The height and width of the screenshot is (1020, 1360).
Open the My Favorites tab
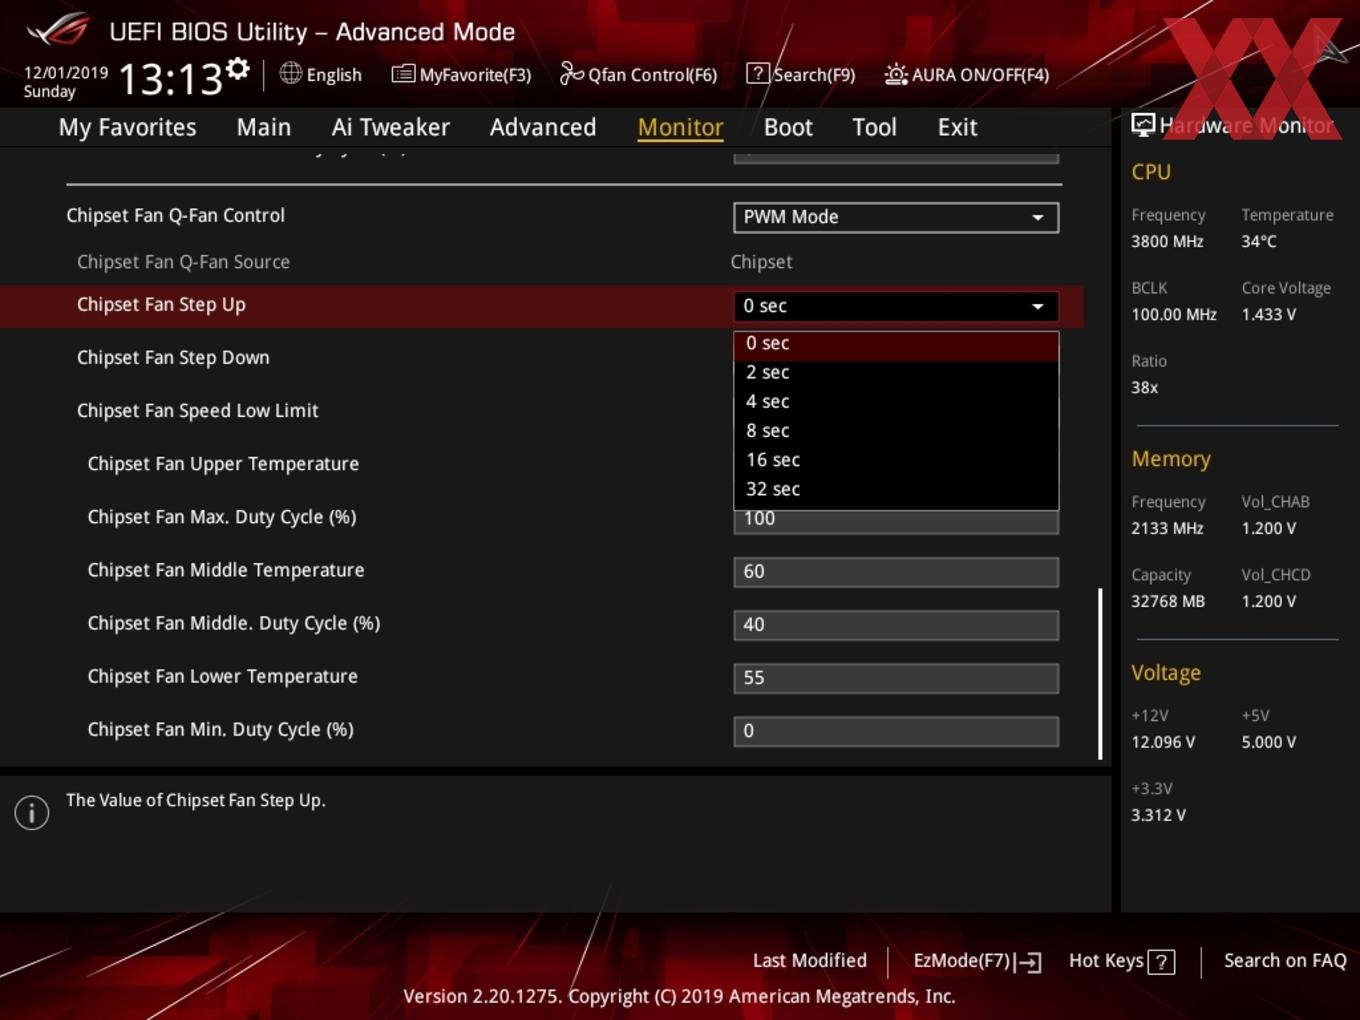(127, 127)
